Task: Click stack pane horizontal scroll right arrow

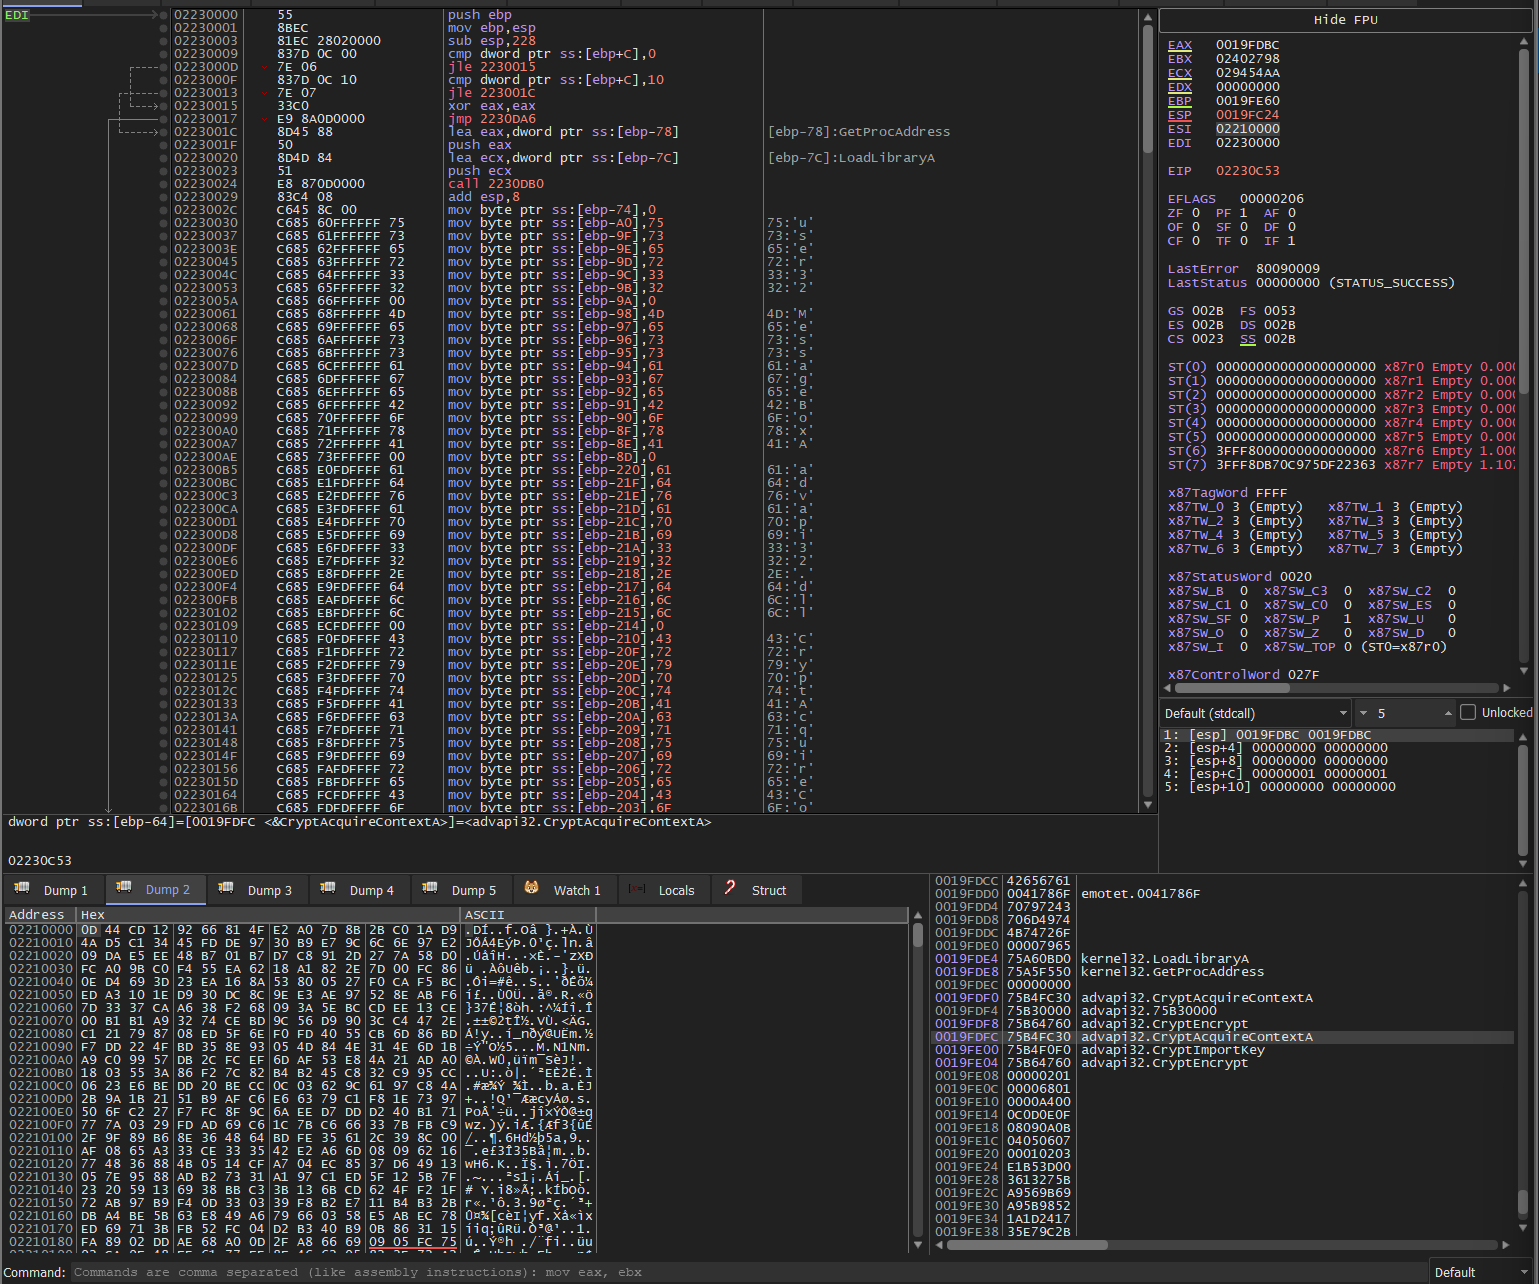Action: 1507,1245
